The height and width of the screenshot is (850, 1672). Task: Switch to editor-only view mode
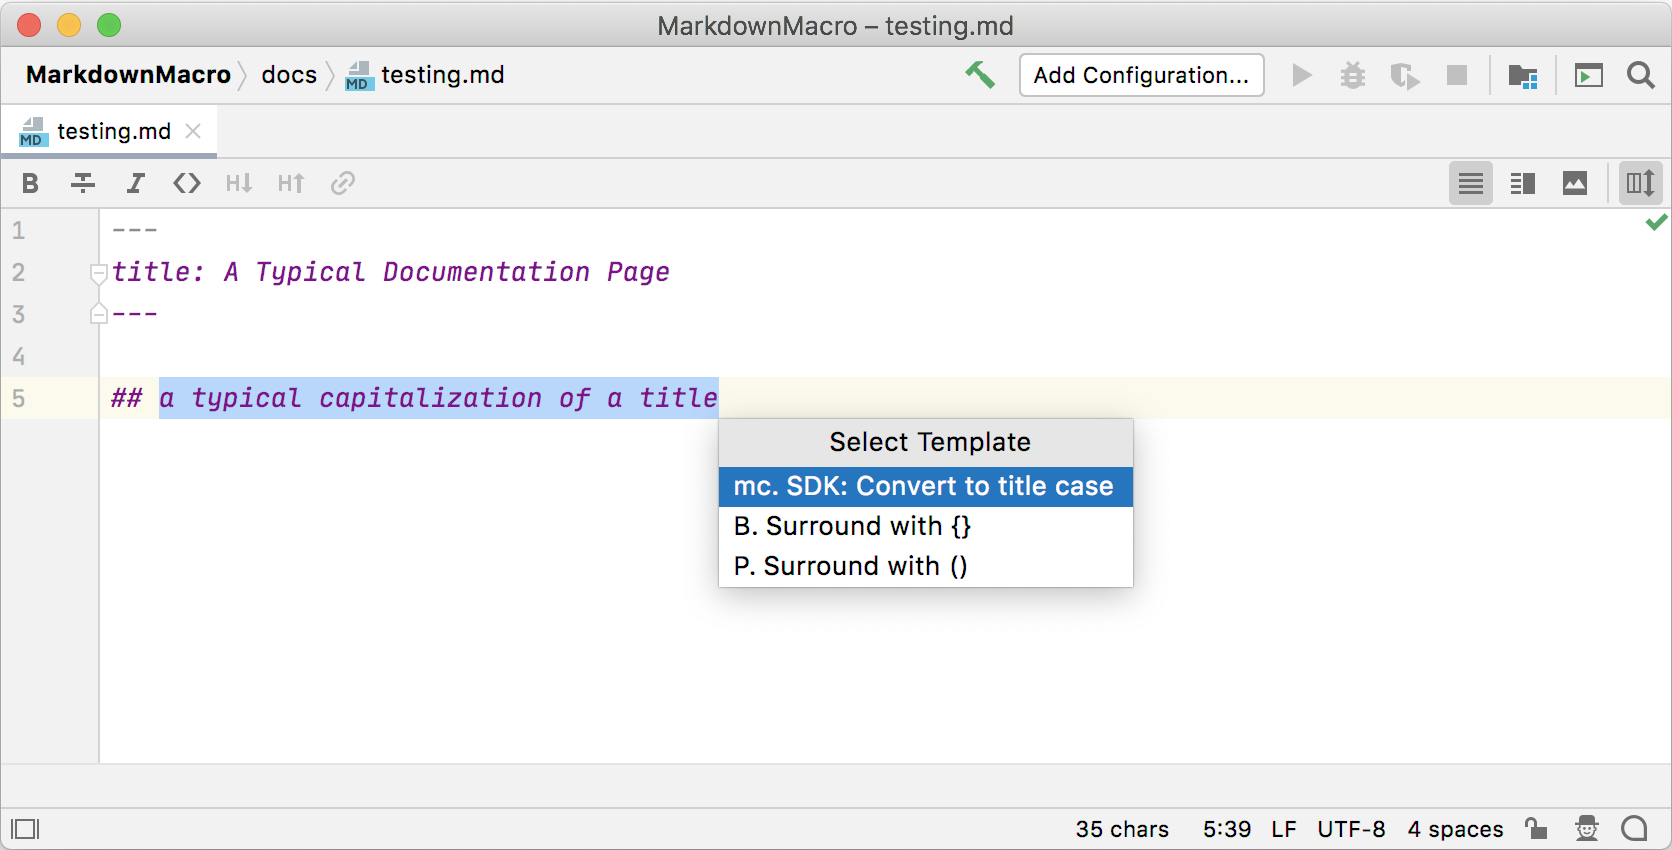1470,184
